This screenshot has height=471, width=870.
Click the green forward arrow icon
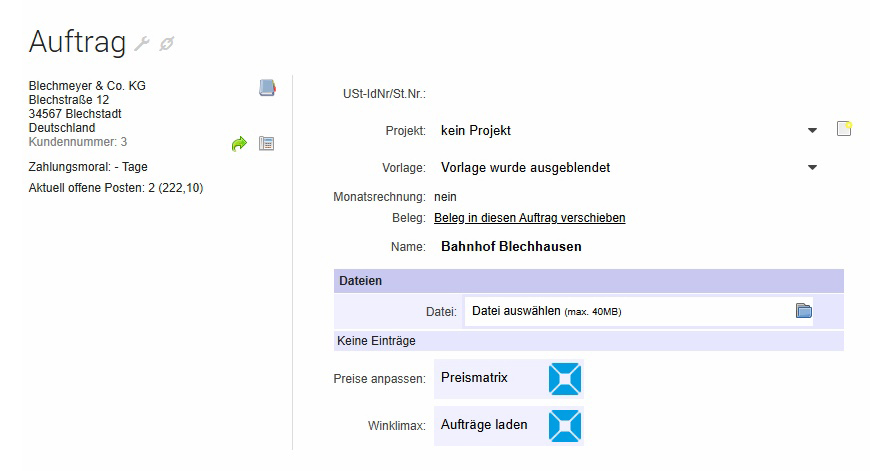239,144
